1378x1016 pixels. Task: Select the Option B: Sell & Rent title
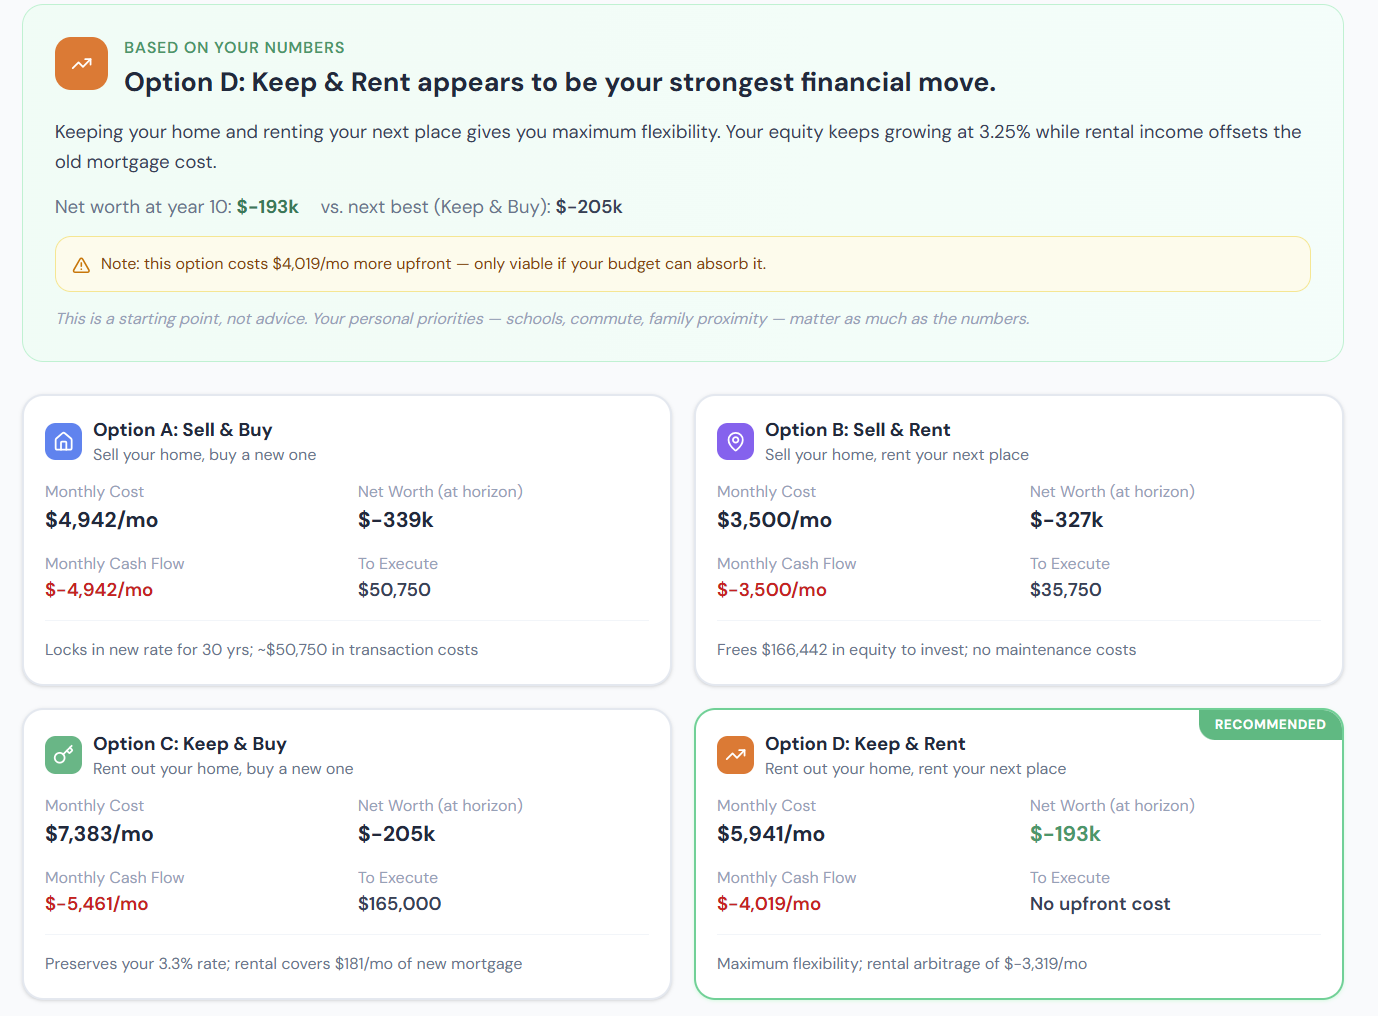857,430
